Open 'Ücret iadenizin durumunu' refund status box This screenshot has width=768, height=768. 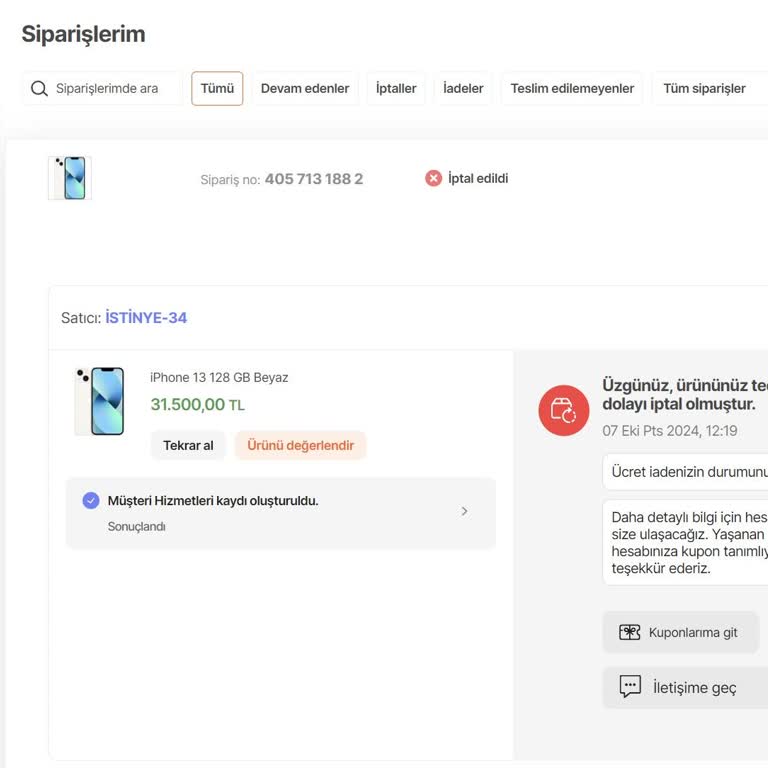pyautogui.click(x=685, y=472)
